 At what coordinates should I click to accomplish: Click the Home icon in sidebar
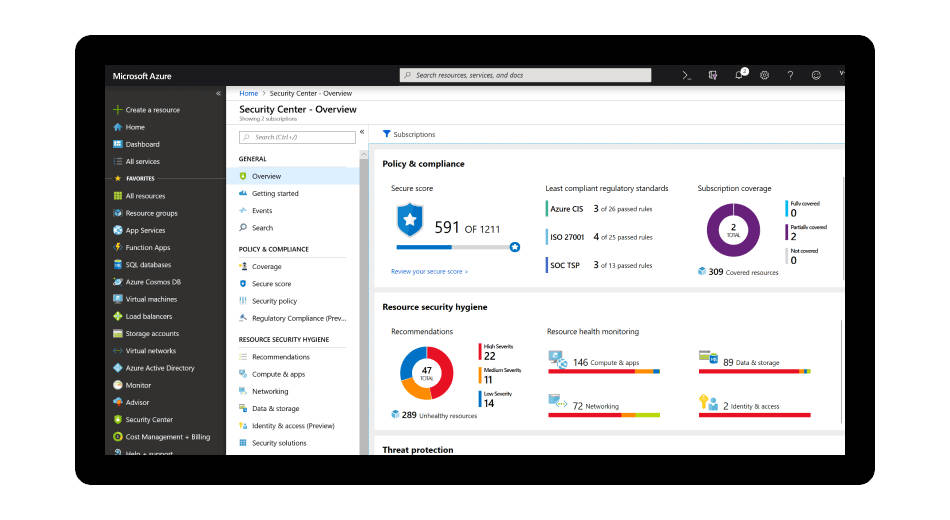118,127
